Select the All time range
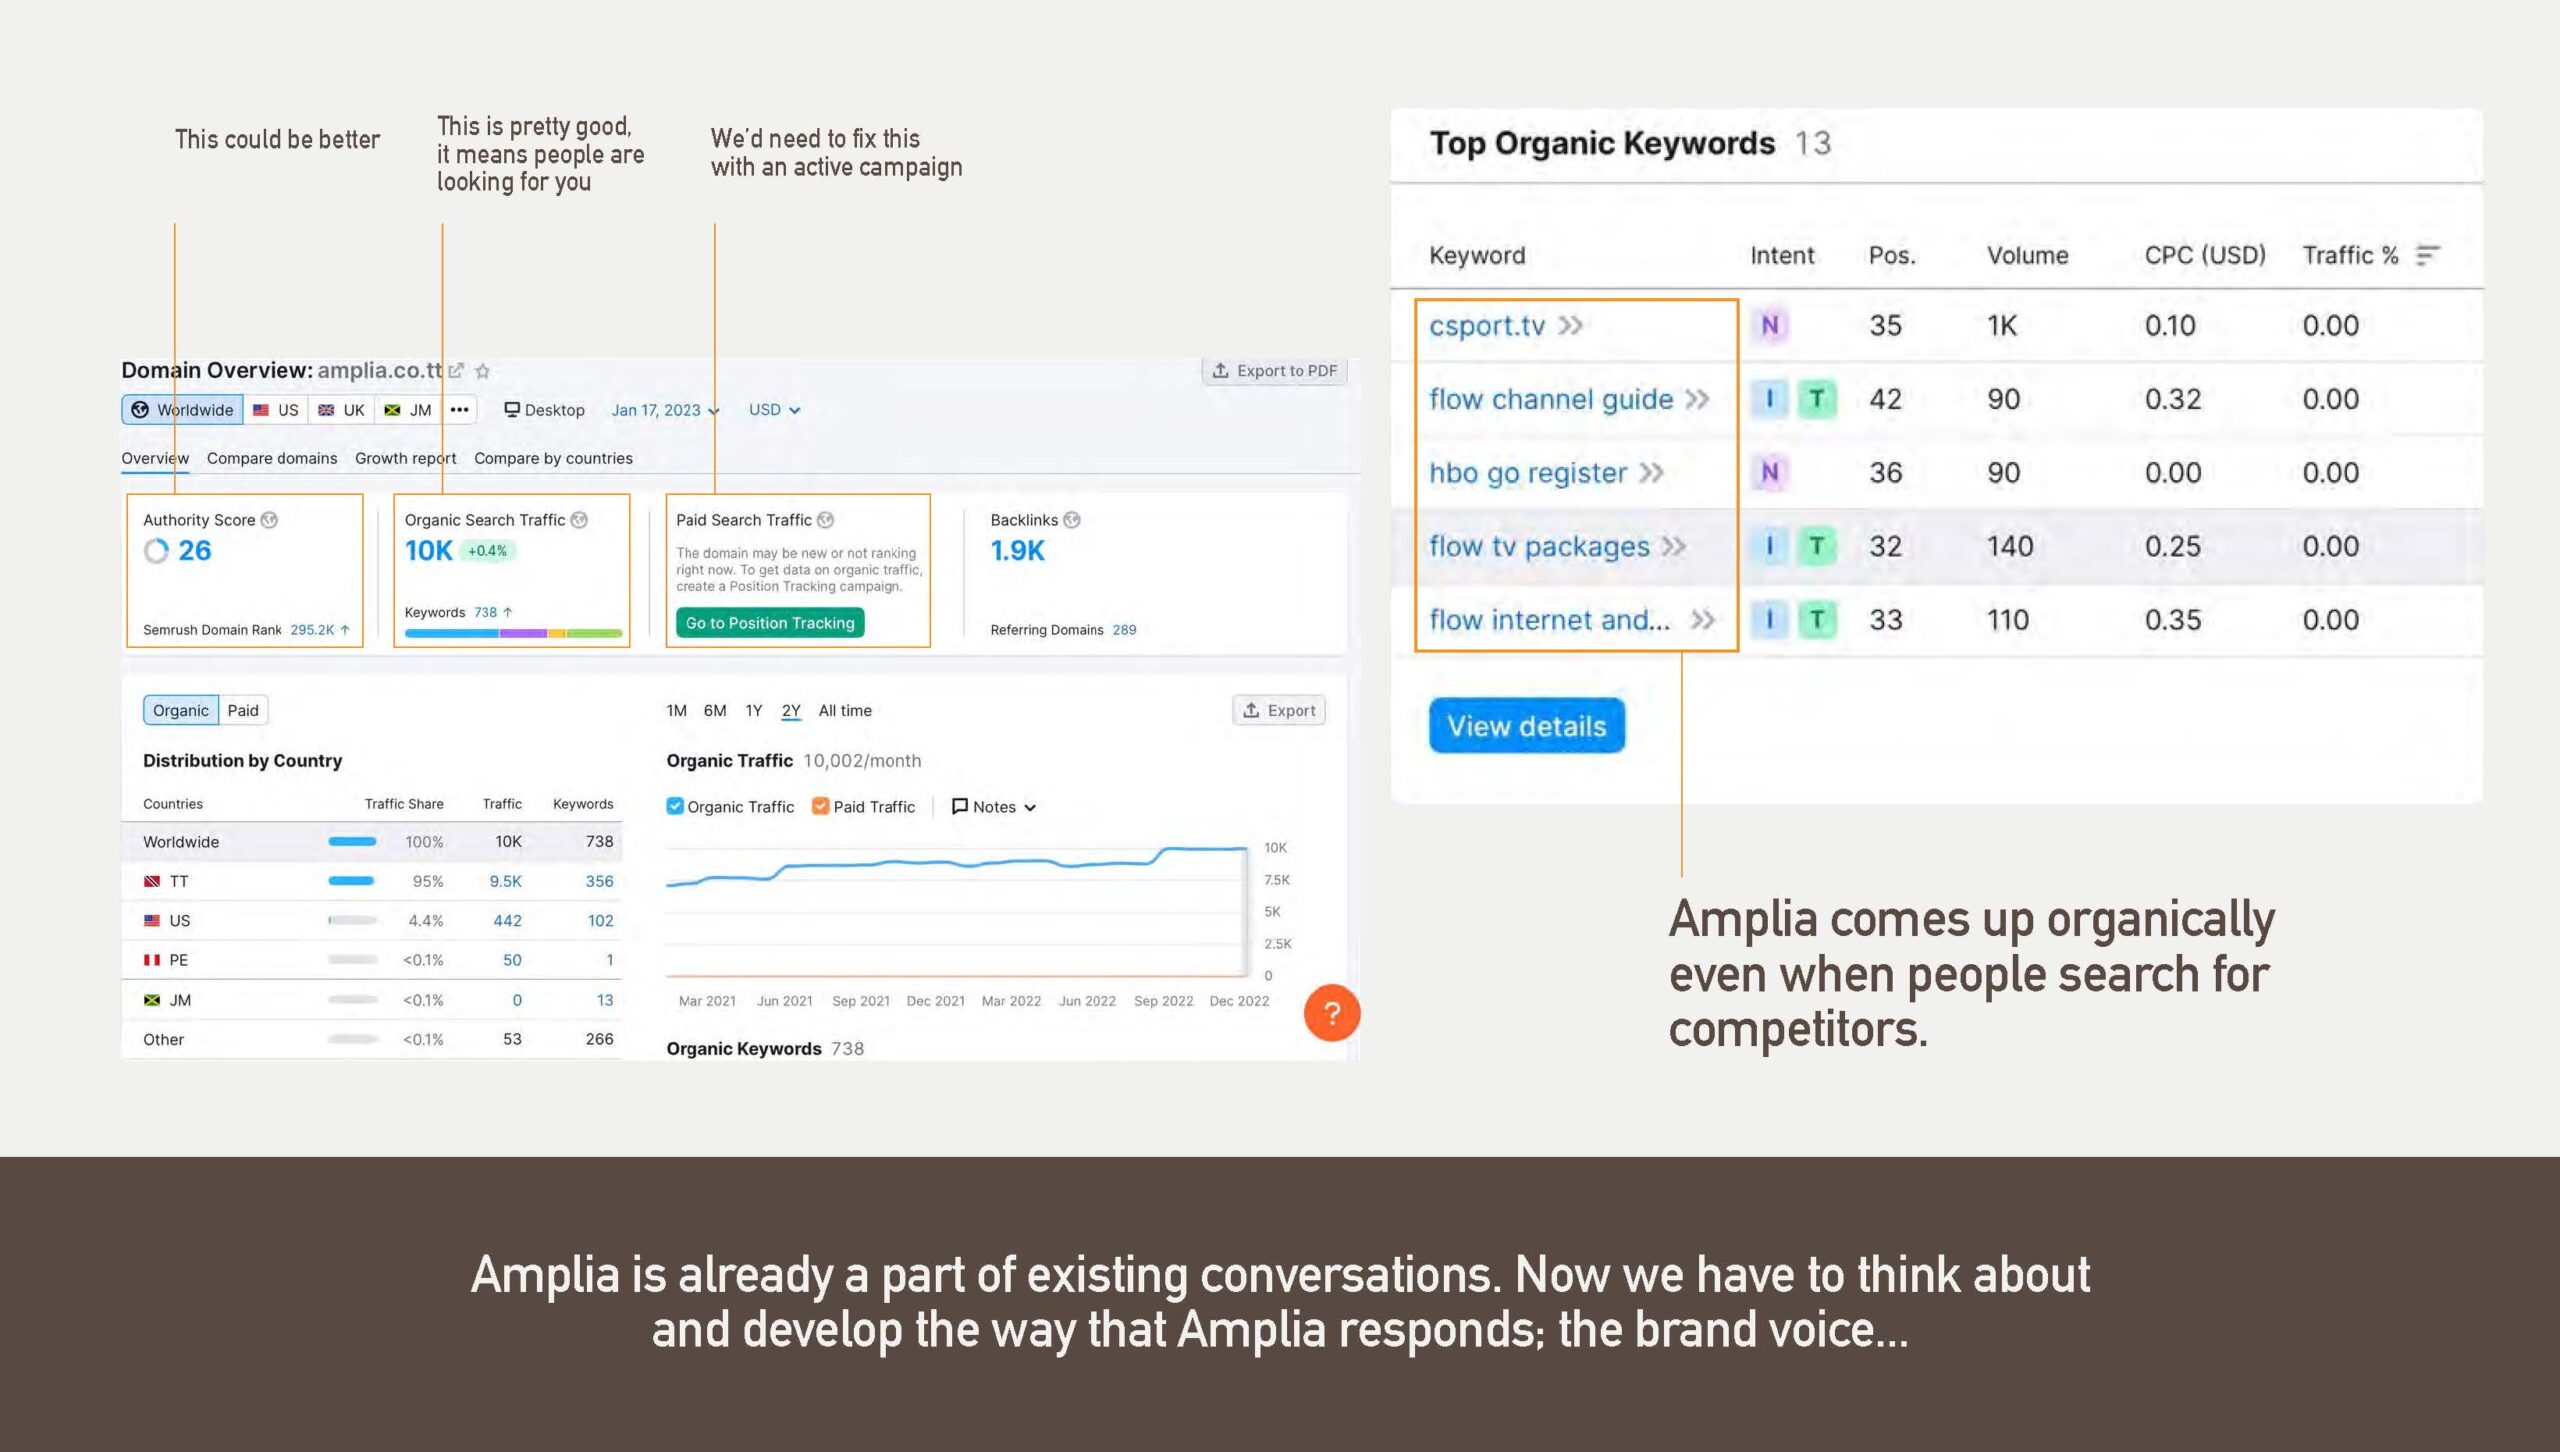Screen dimensions: 2560x1452 (845, 710)
